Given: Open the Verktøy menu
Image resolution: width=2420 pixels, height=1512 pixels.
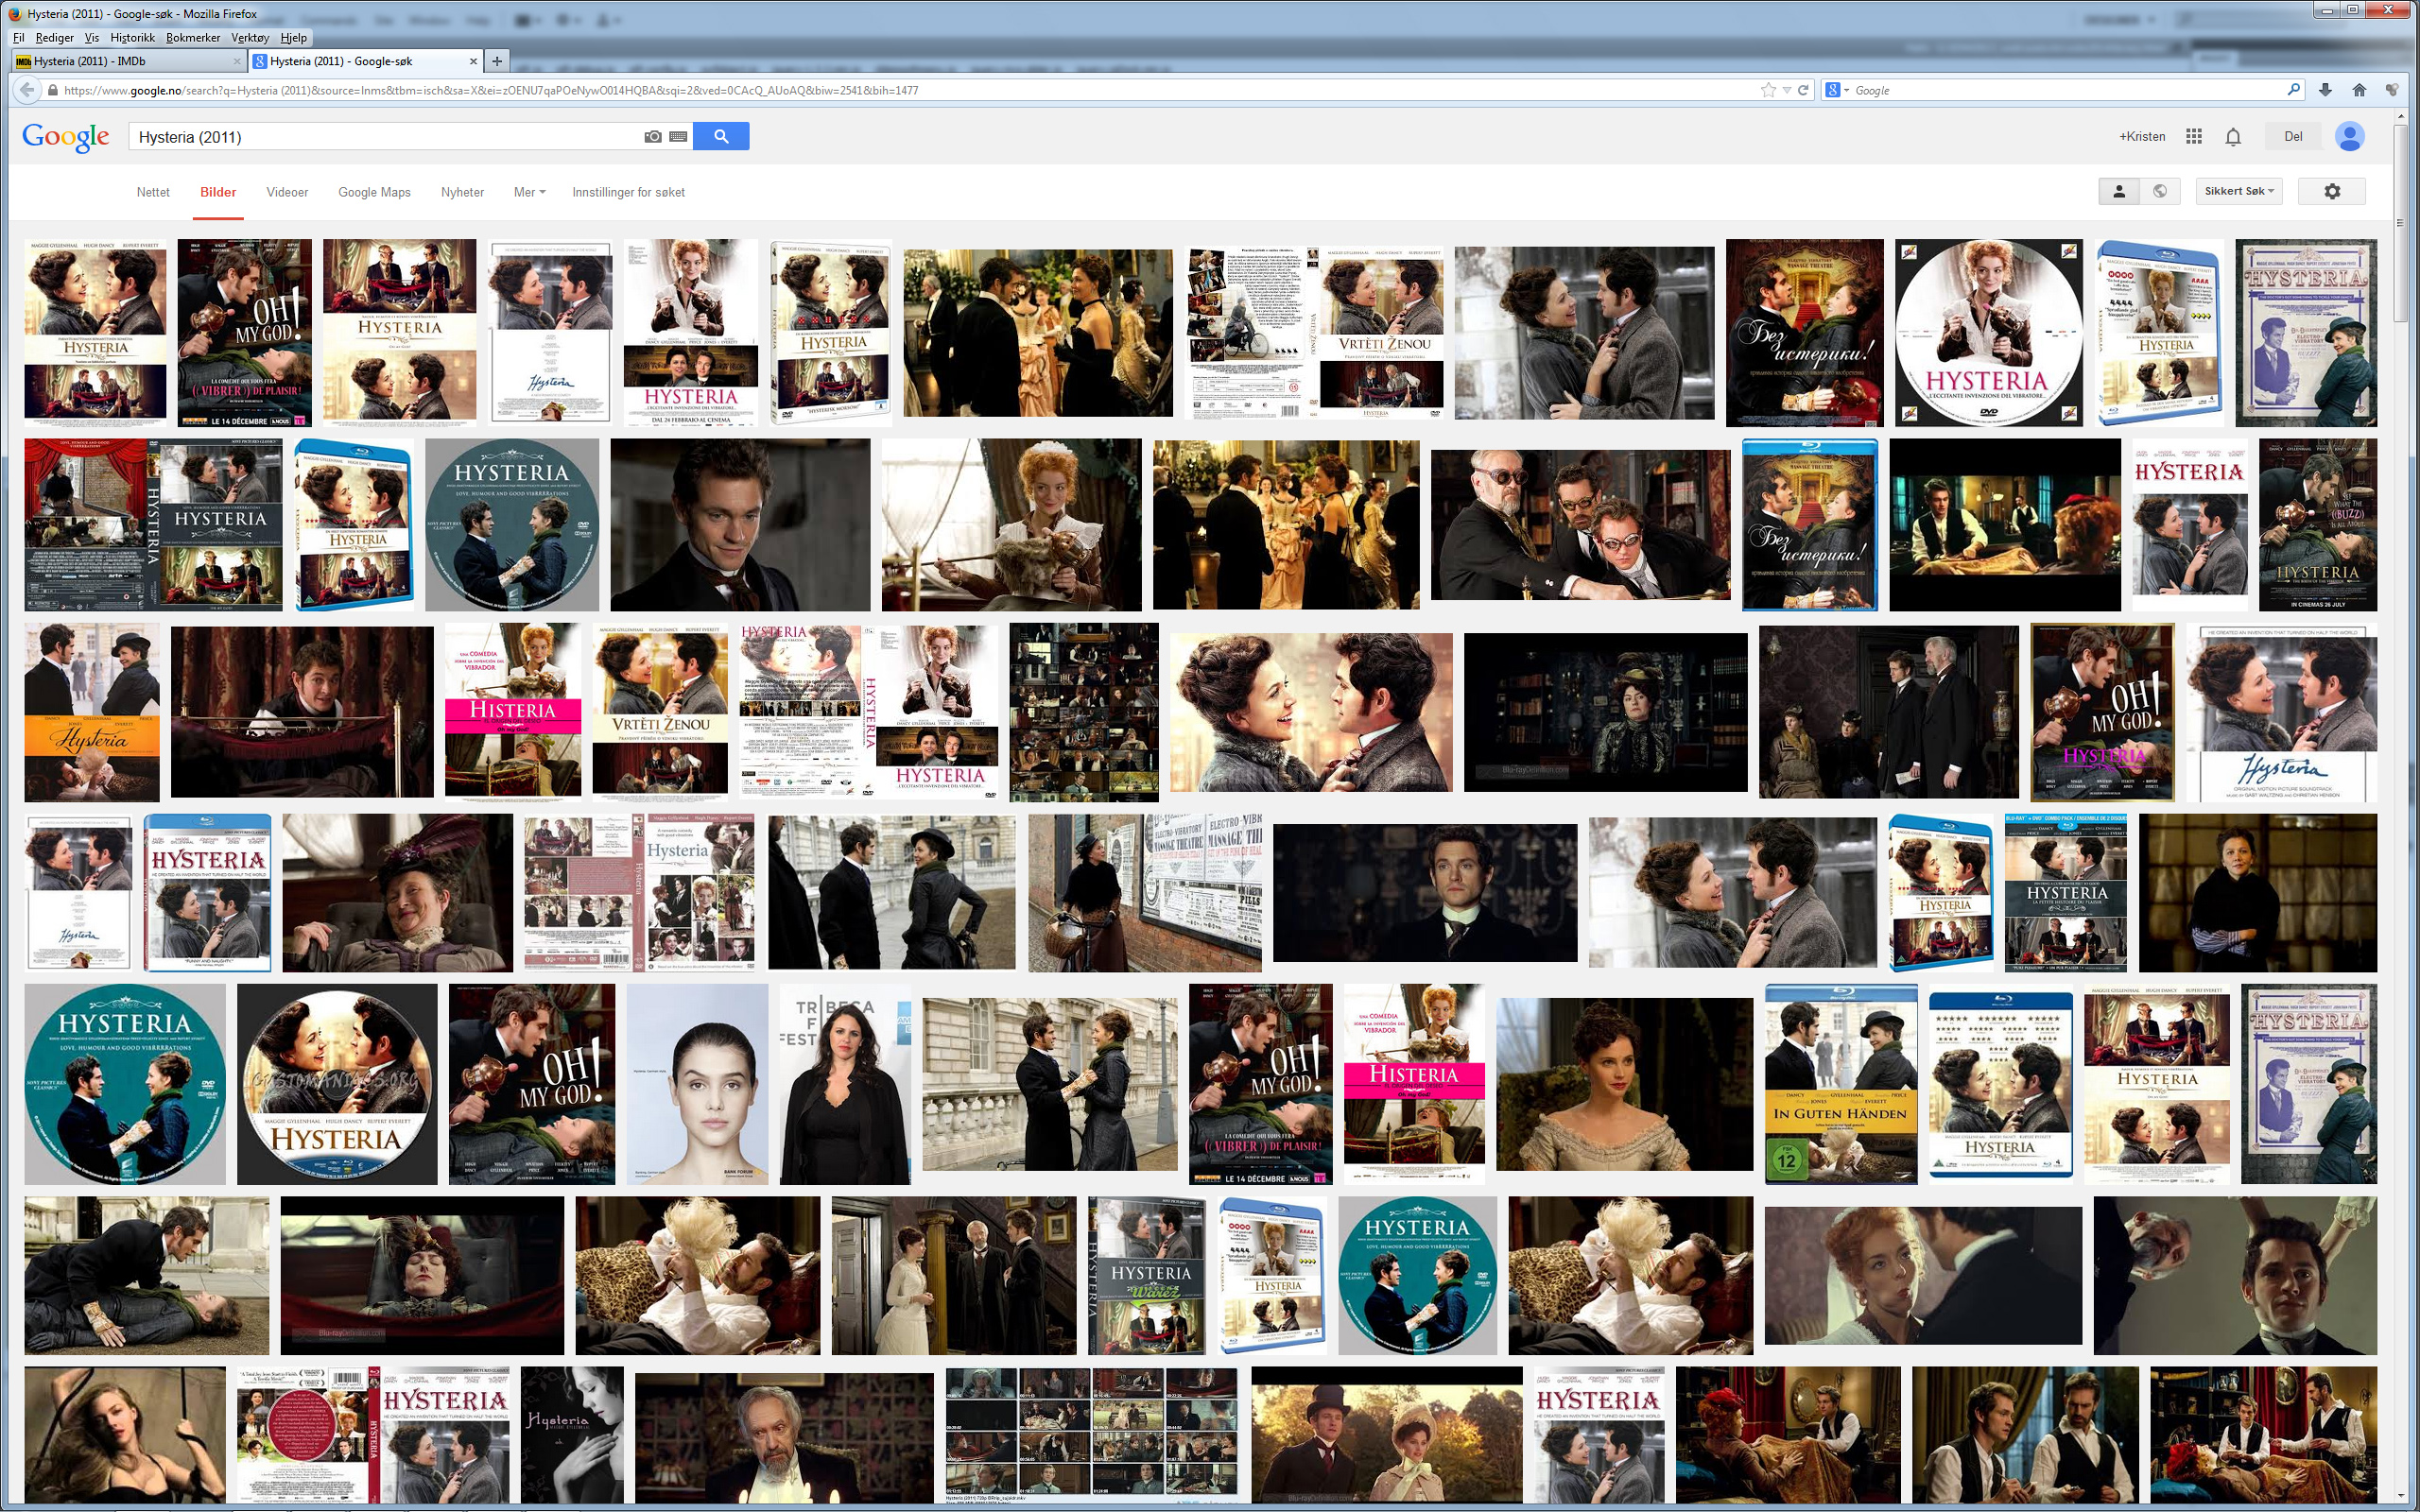Looking at the screenshot, I should pyautogui.click(x=250, y=37).
